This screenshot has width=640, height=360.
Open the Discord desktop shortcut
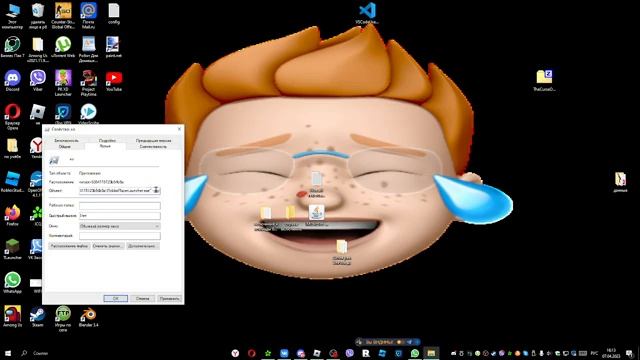tap(12, 80)
